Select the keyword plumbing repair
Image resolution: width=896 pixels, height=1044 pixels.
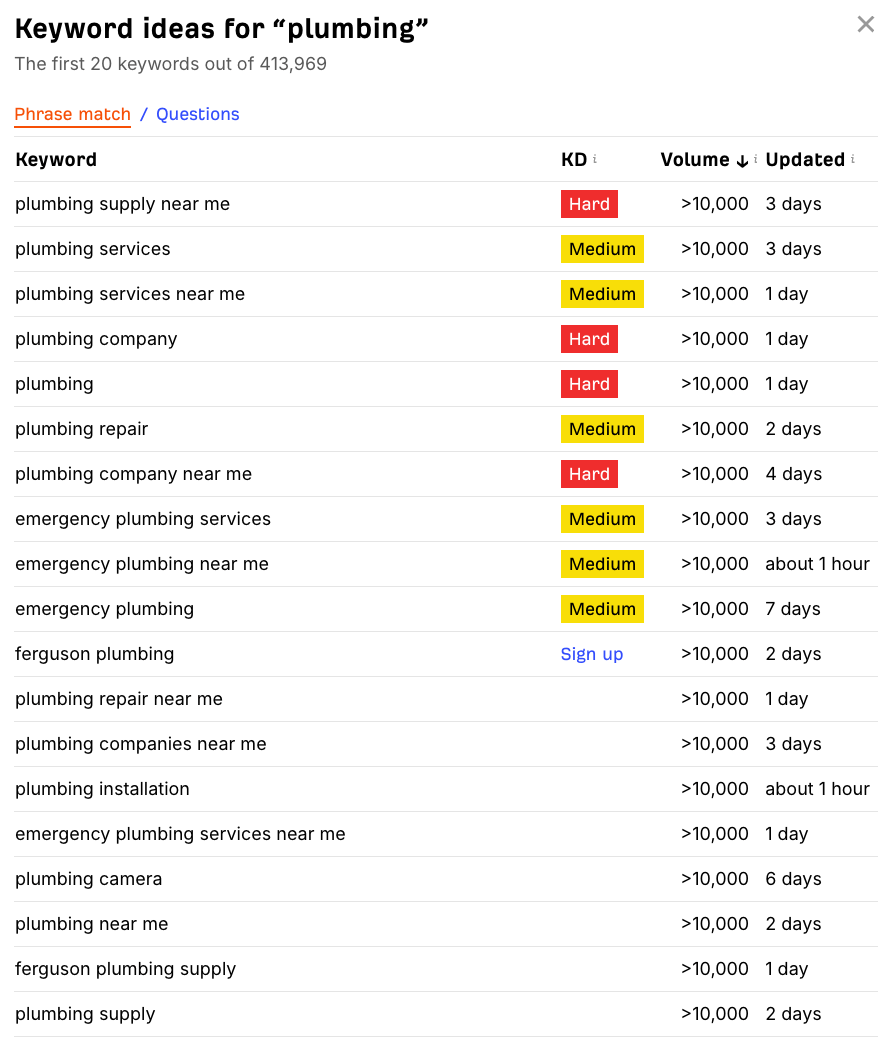[x=81, y=428]
